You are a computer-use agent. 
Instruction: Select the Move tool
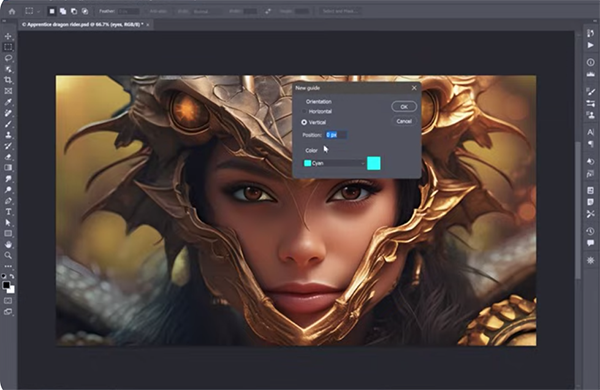pyautogui.click(x=8, y=36)
